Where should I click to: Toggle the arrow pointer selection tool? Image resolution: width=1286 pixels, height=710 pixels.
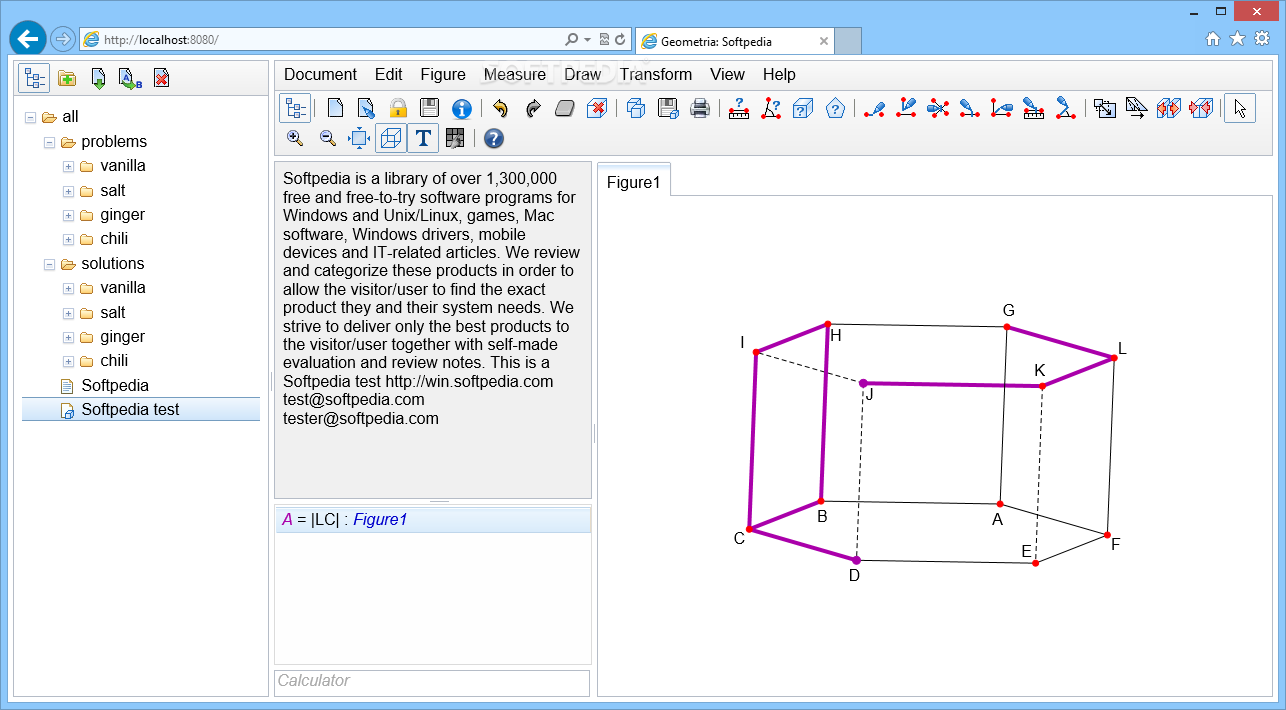[x=1240, y=108]
